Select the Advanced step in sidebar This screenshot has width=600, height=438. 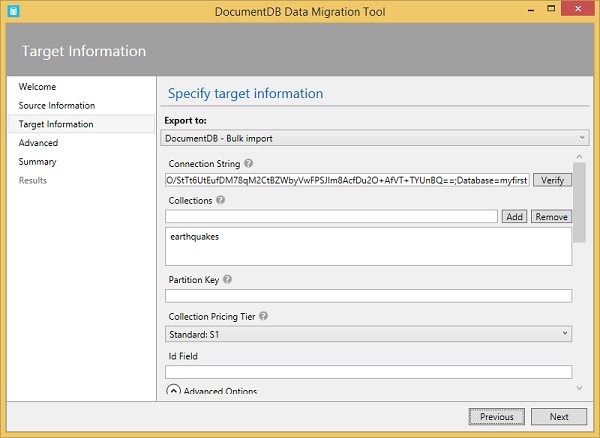point(39,143)
